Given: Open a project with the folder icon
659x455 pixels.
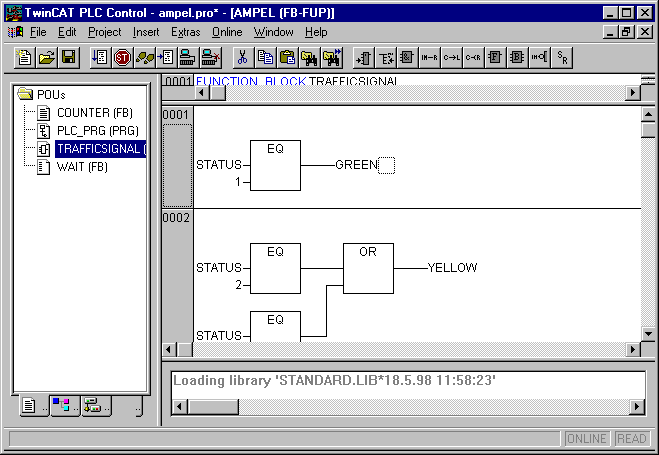Looking at the screenshot, I should tap(47, 58).
